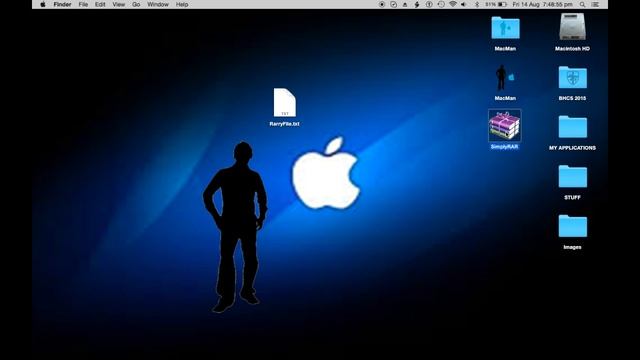640x360 pixels.
Task: Click the BHCS 2015 name label
Action: click(x=572, y=98)
